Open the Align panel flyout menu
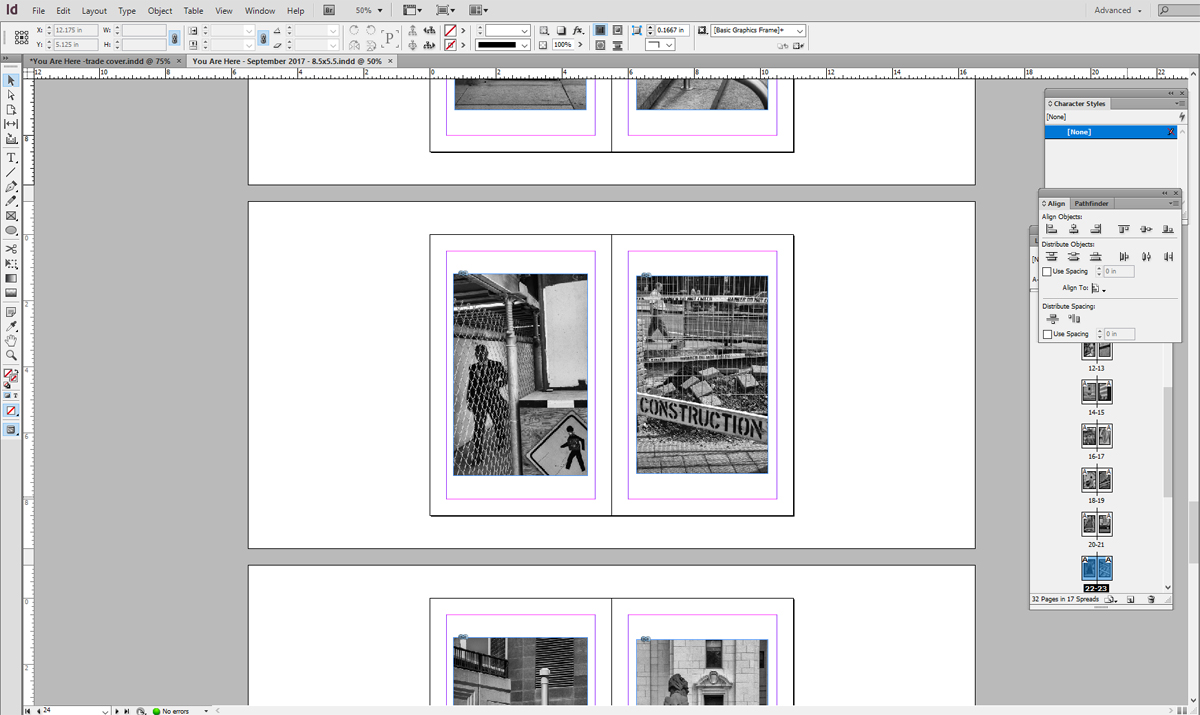Image resolution: width=1200 pixels, height=715 pixels. pos(1174,203)
